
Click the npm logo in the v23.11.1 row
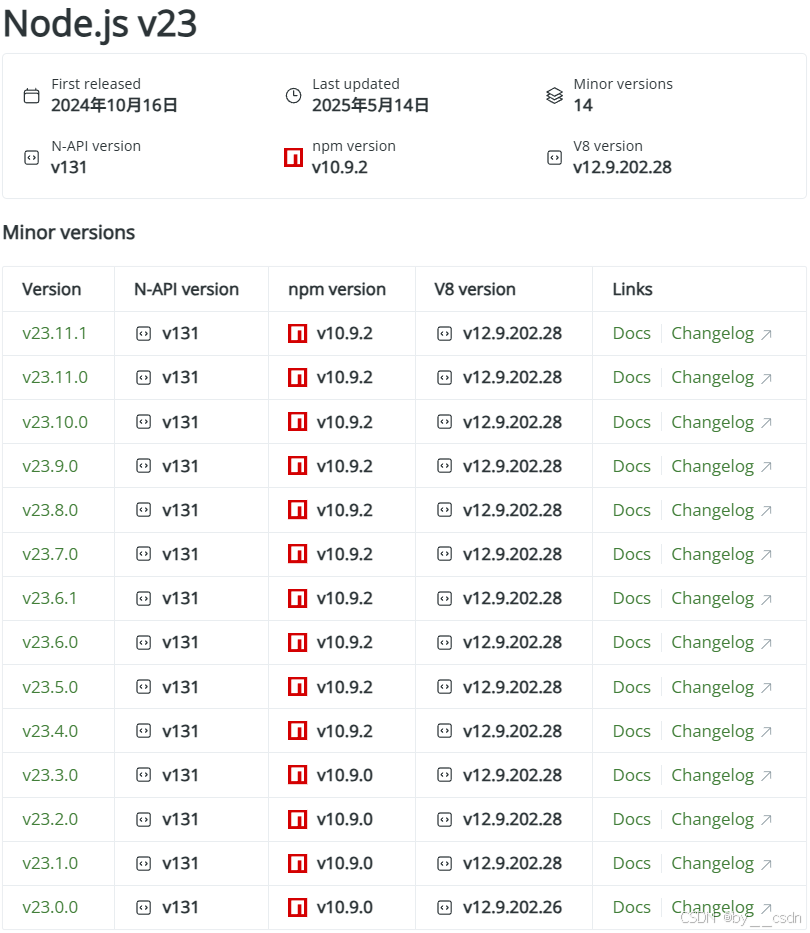pyautogui.click(x=298, y=334)
